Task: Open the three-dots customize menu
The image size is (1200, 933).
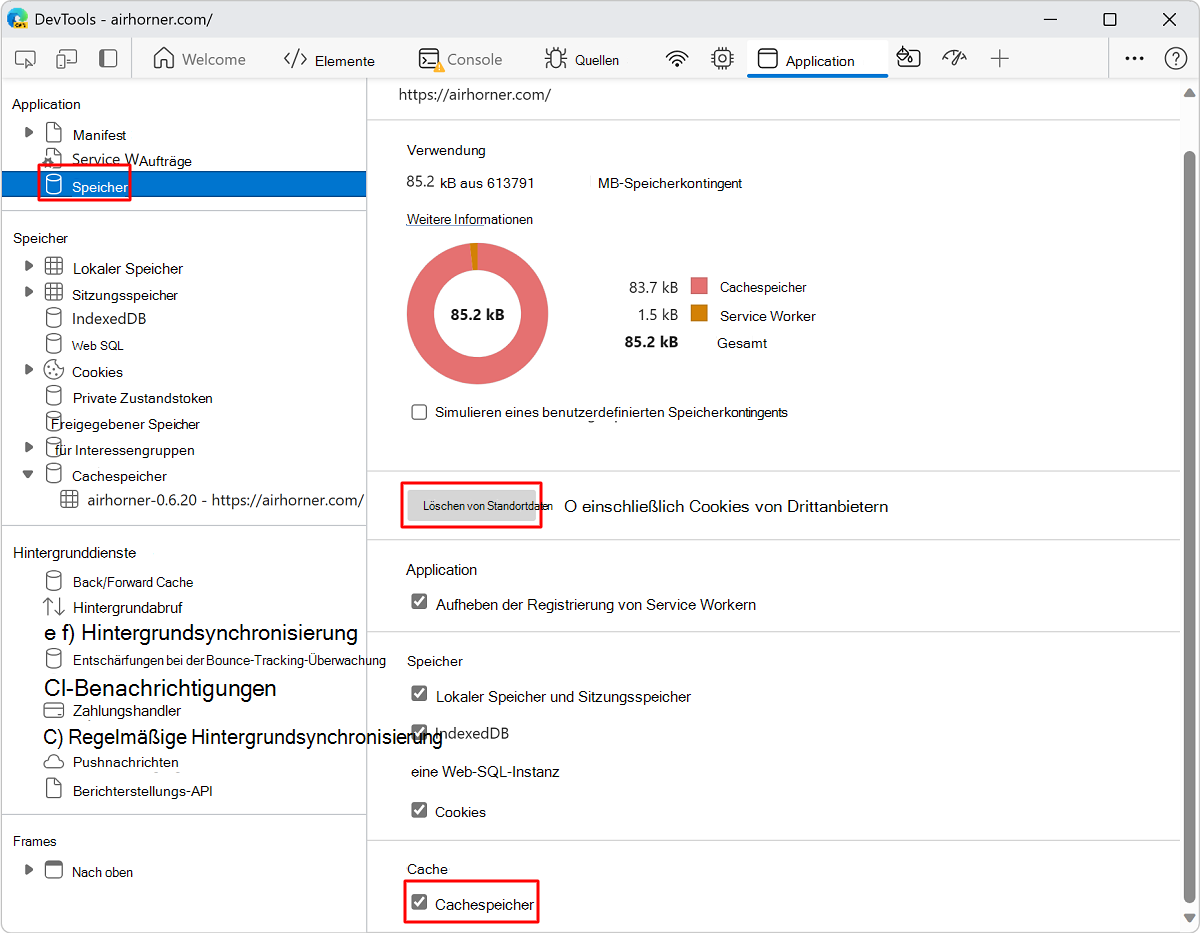Action: pos(1134,59)
